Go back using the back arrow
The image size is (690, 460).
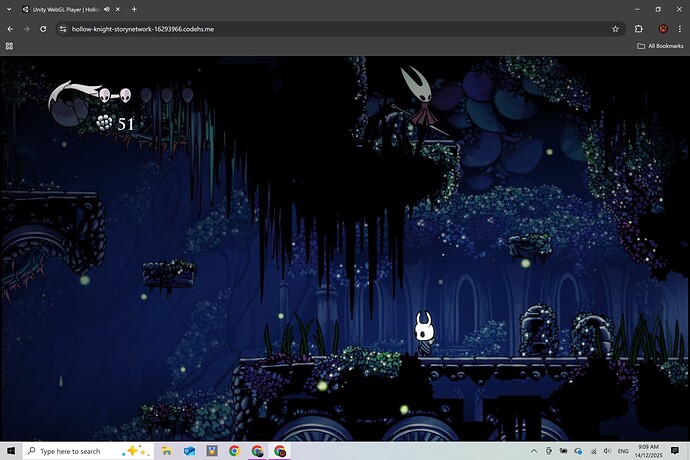[10, 29]
